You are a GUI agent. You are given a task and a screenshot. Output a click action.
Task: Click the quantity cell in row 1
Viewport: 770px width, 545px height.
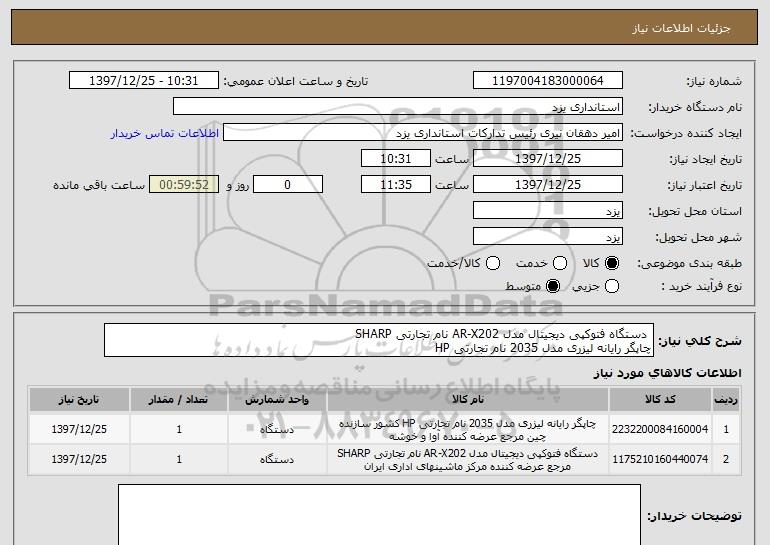(x=179, y=429)
